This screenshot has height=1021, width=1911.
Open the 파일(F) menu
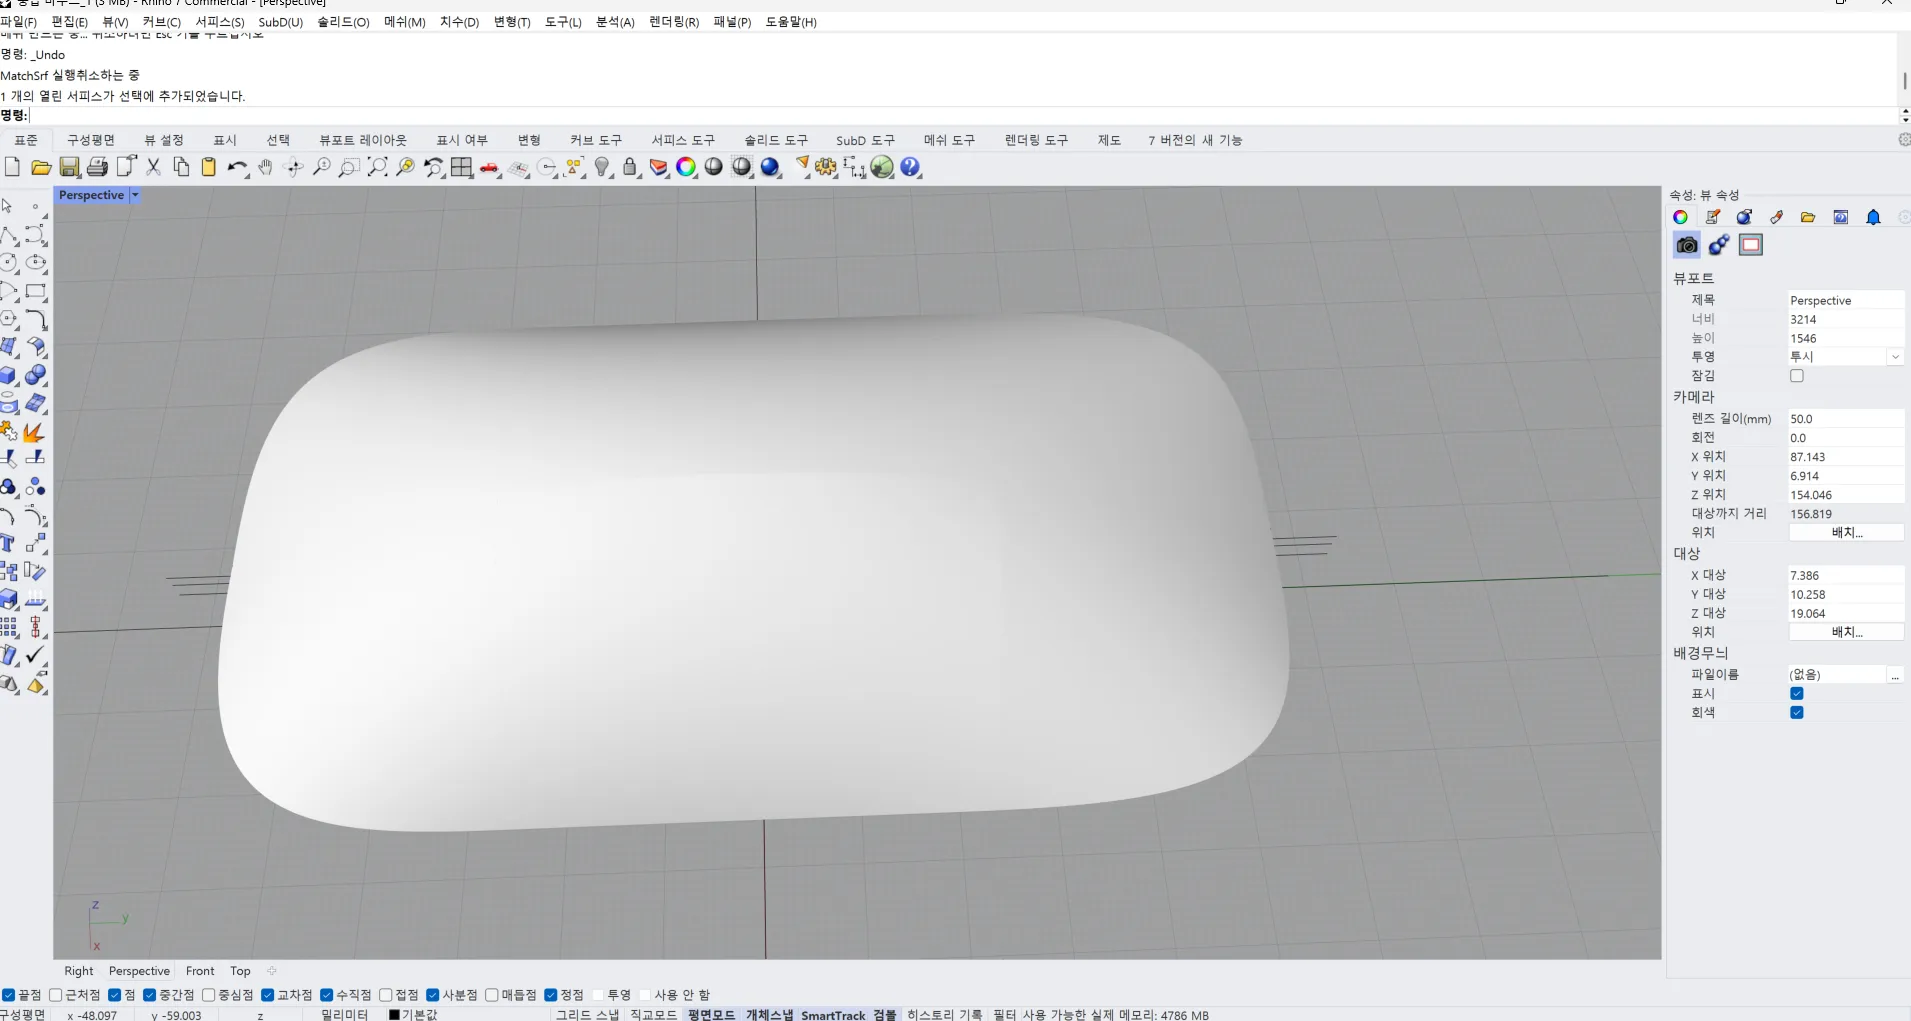click(18, 22)
